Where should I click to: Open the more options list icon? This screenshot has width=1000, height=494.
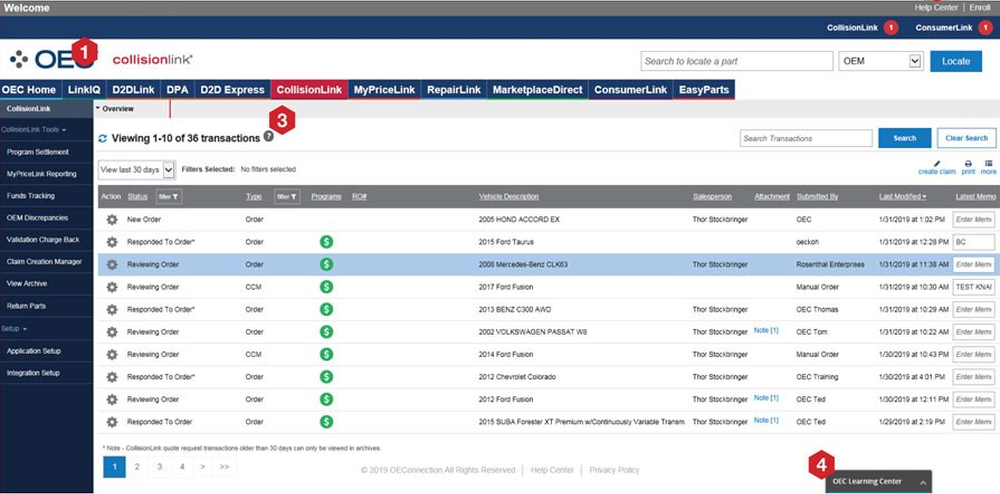(989, 164)
